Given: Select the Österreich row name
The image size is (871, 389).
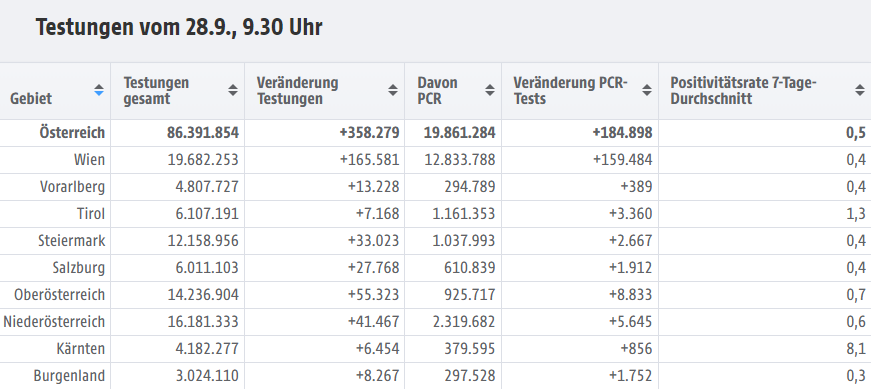Looking at the screenshot, I should coord(72,133).
